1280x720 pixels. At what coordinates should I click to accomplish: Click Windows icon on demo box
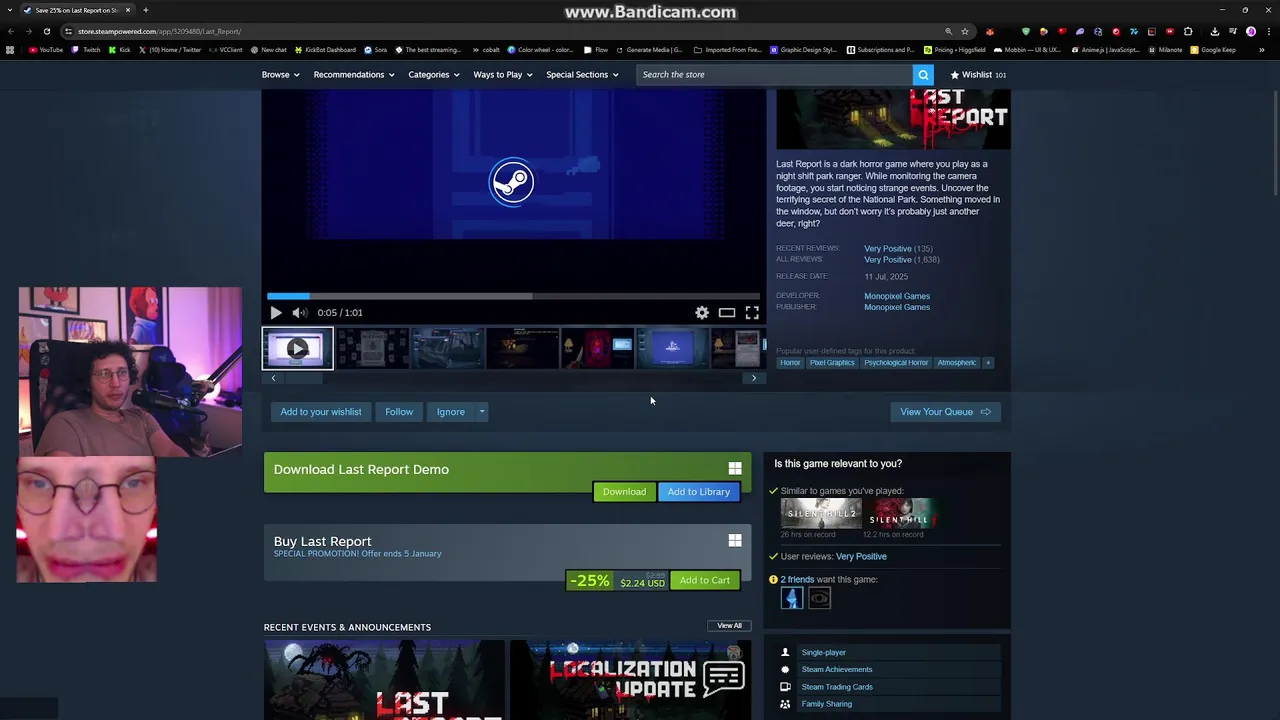(735, 468)
